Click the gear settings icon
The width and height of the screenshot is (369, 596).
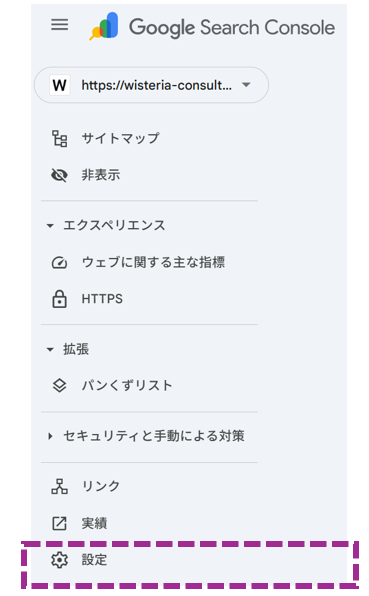coord(59,560)
